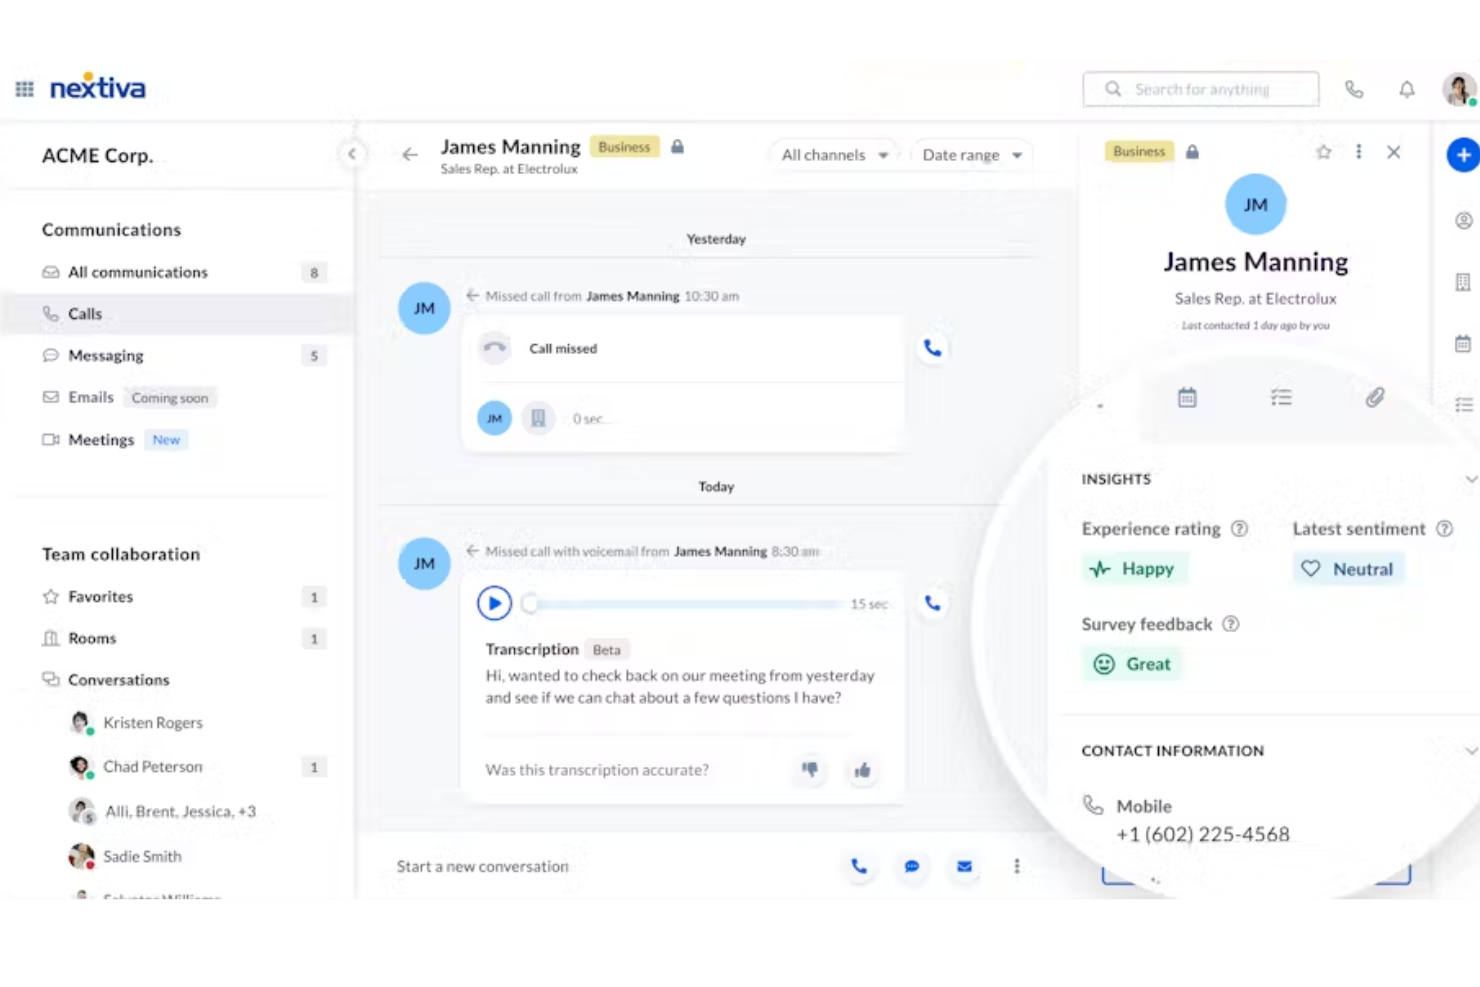
Task: Click the blue plus button to create new
Action: [x=1463, y=155]
